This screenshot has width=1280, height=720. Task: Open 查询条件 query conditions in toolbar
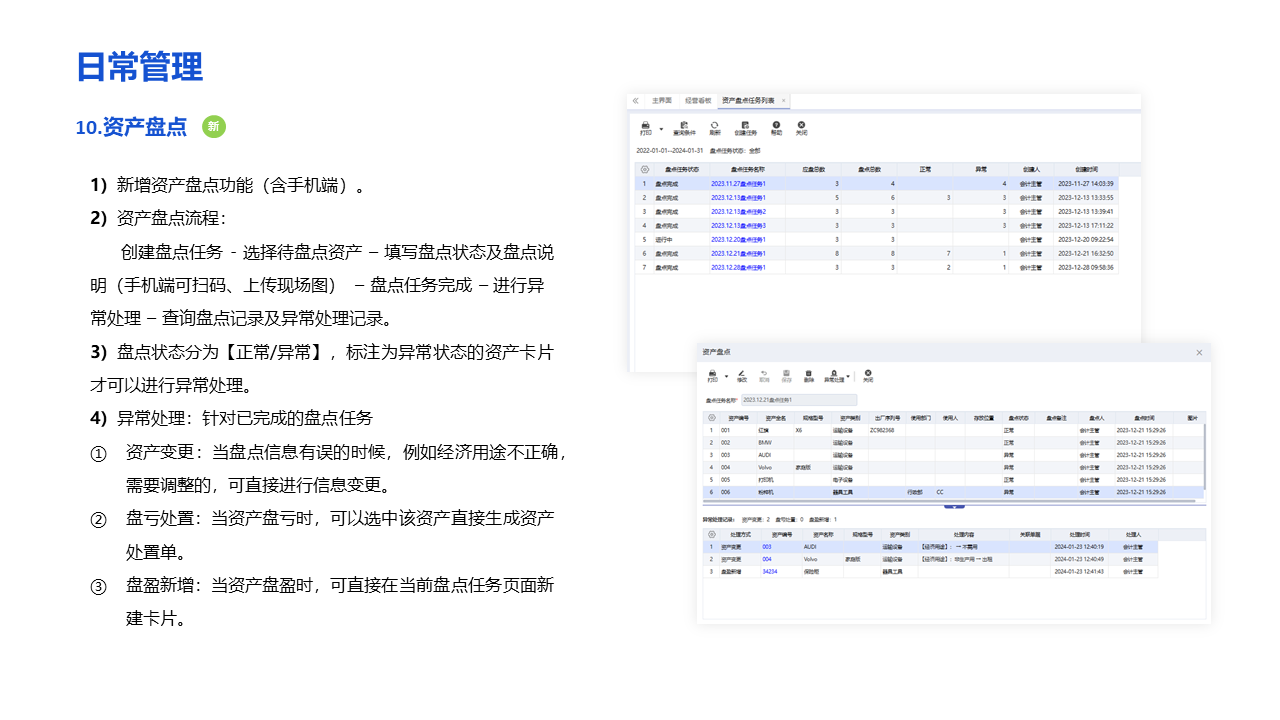(685, 125)
